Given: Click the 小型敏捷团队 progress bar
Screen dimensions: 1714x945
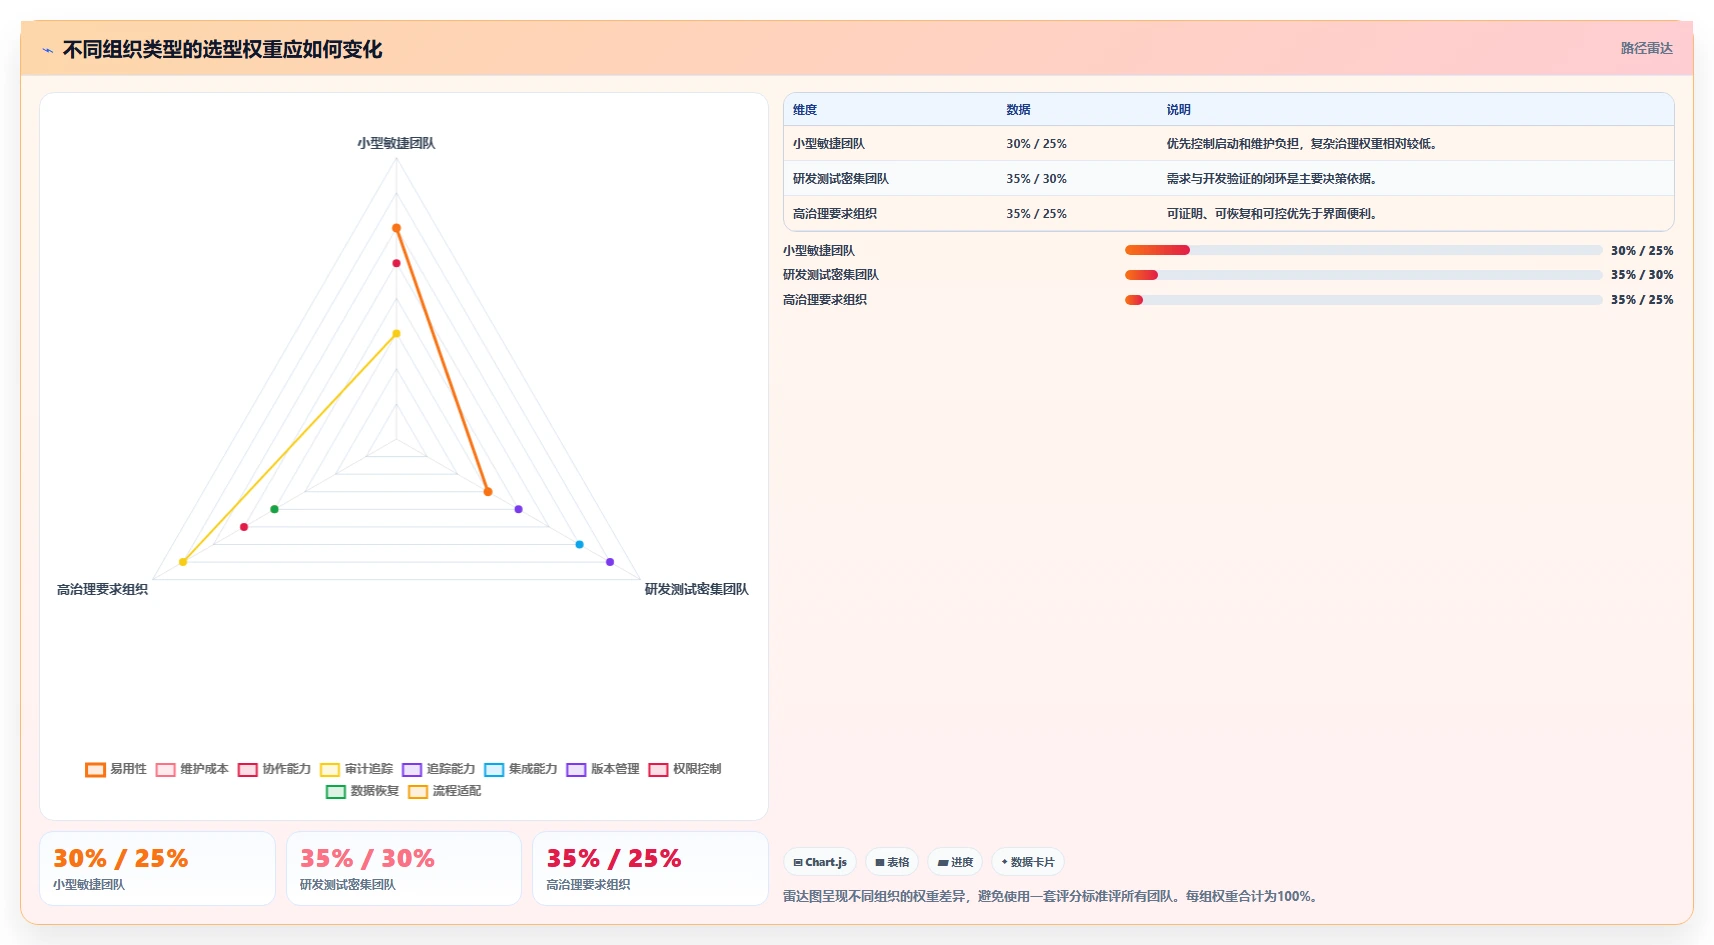Looking at the screenshot, I should 1363,250.
